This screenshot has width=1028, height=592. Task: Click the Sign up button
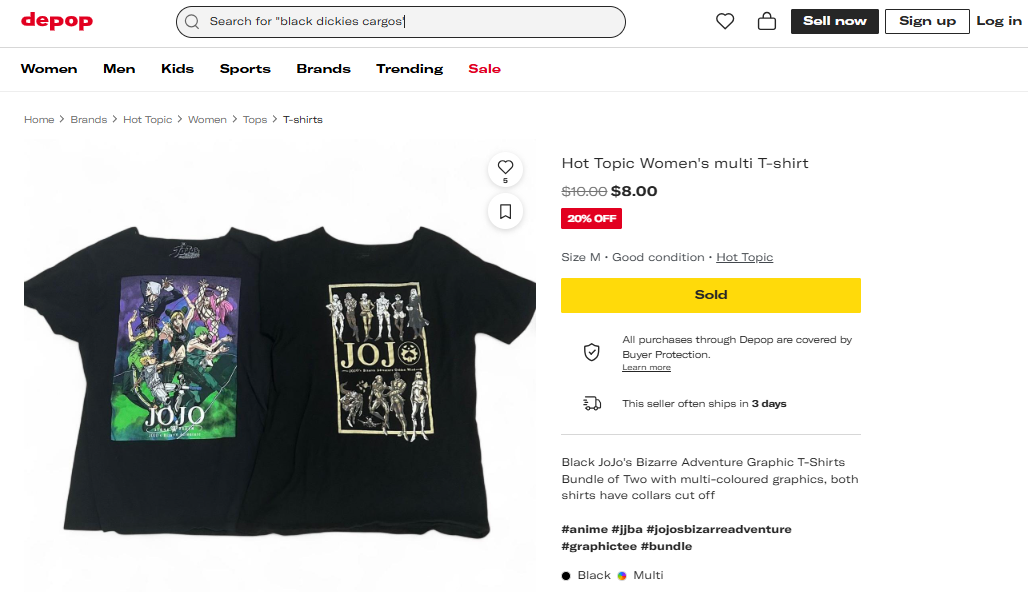point(927,21)
